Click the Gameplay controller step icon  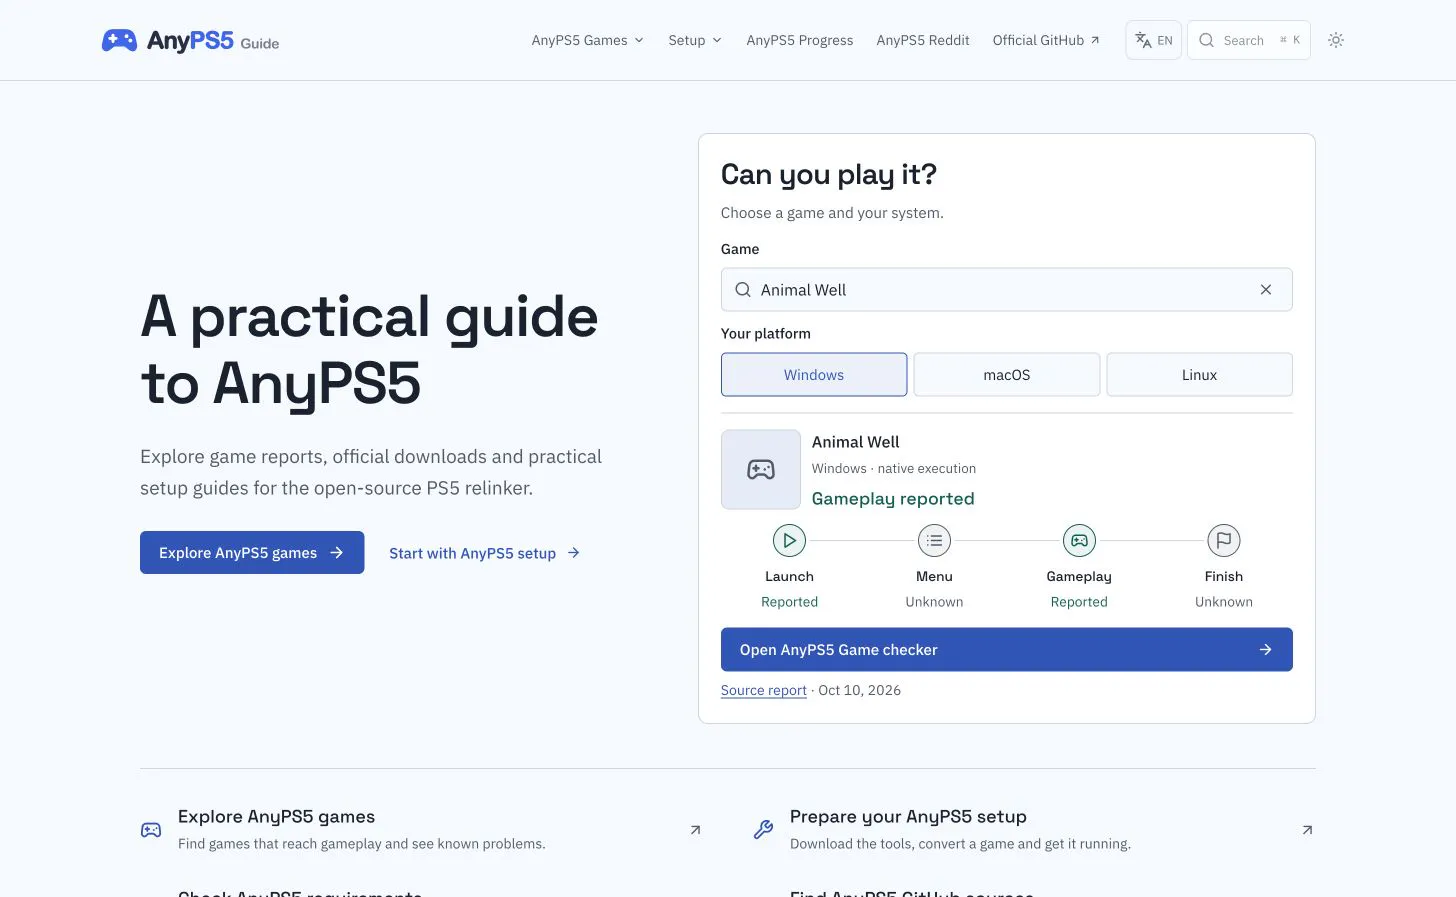pos(1079,541)
